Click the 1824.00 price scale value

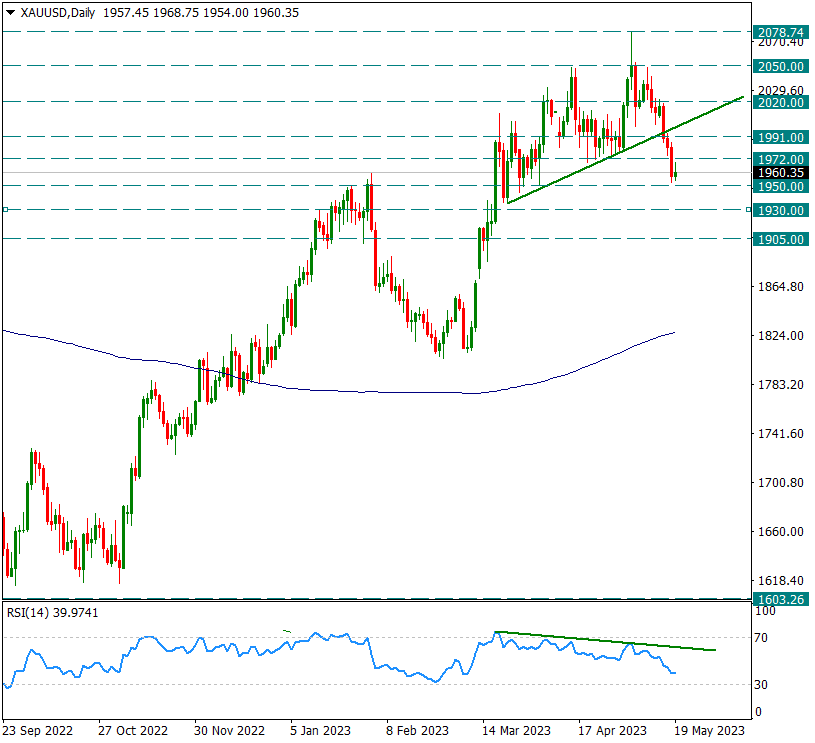[781, 336]
